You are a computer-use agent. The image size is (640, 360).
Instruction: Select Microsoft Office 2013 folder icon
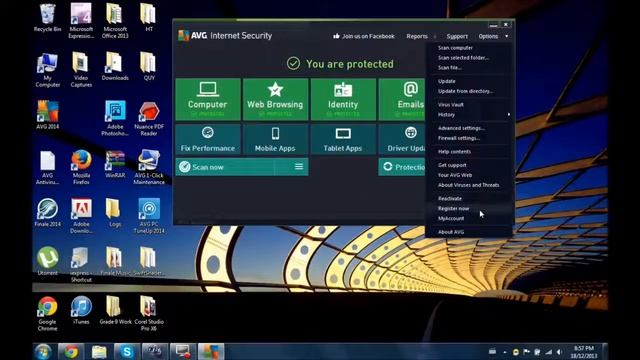(115, 21)
